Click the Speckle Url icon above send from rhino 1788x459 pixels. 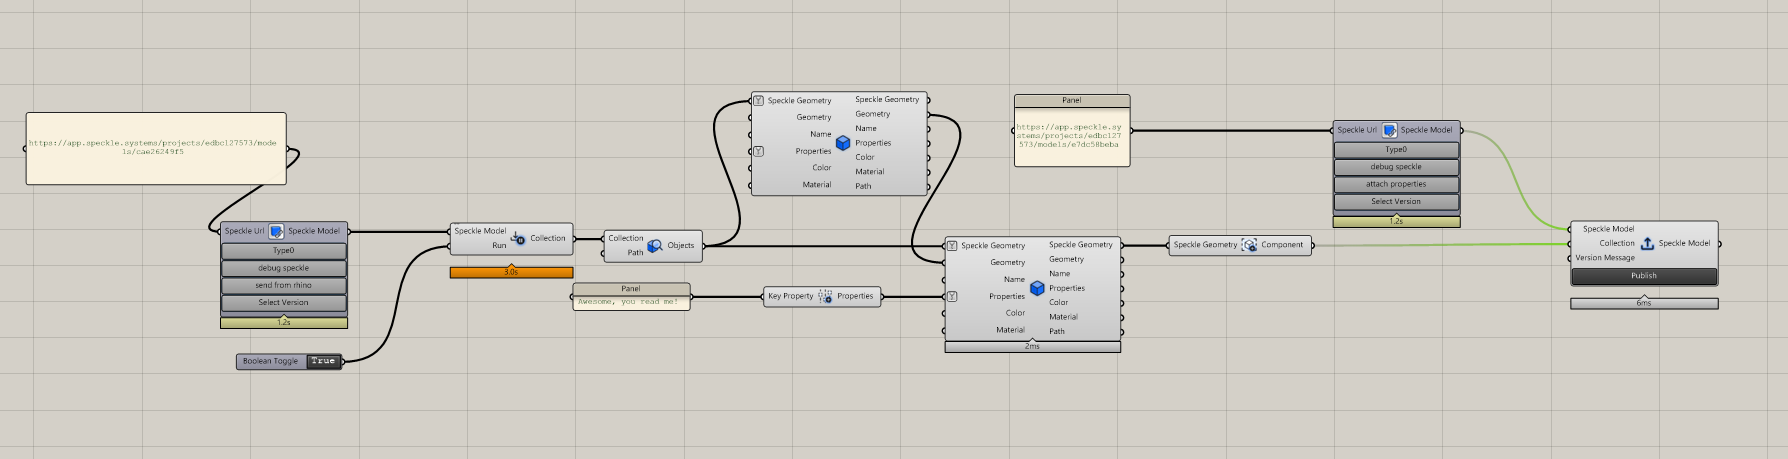pos(276,231)
